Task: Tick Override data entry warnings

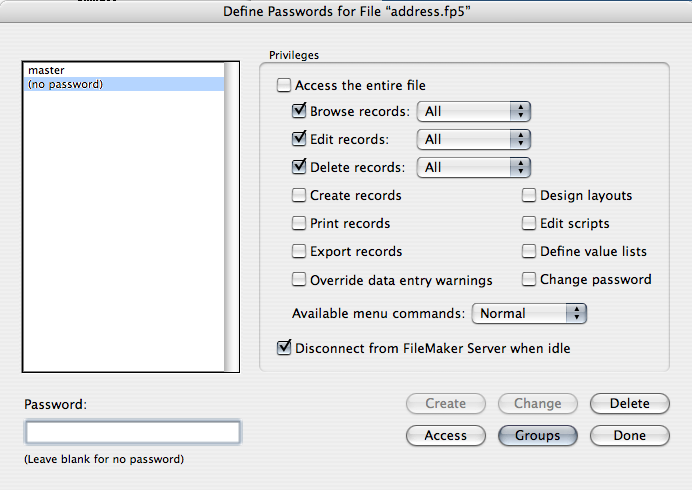Action: click(x=299, y=280)
